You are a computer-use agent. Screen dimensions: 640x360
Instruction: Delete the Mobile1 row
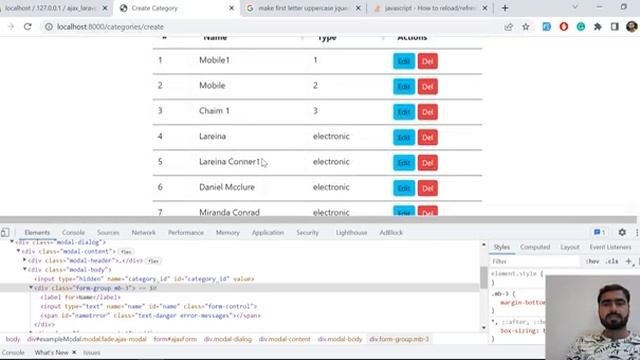[427, 61]
